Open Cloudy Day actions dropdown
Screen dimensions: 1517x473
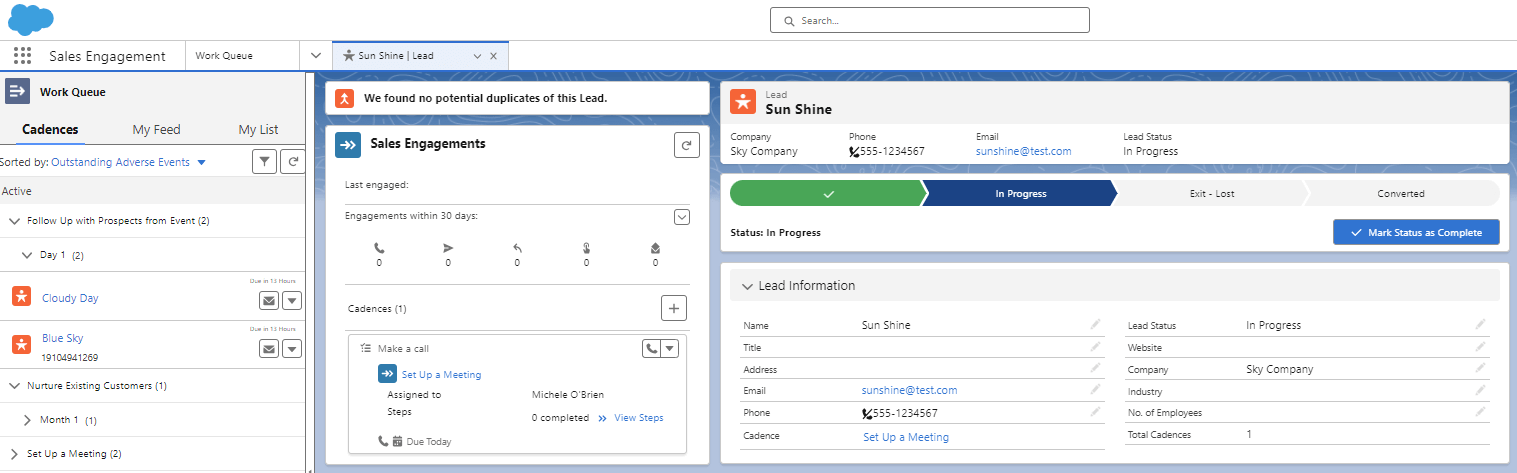292,300
